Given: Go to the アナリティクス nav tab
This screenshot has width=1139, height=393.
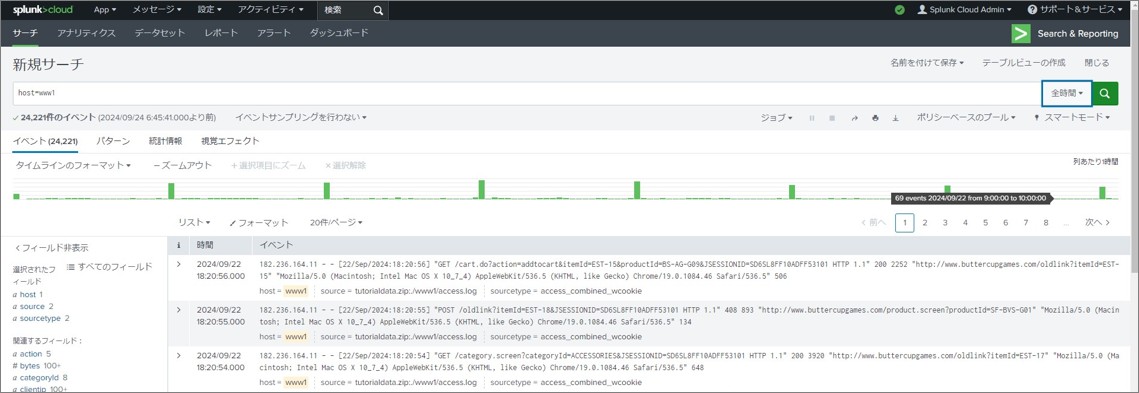Looking at the screenshot, I should pos(86,33).
